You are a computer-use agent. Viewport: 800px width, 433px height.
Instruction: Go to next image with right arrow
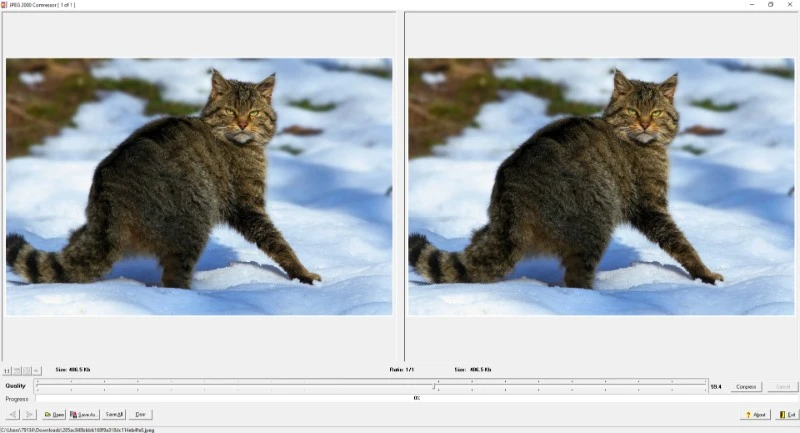(x=30, y=414)
